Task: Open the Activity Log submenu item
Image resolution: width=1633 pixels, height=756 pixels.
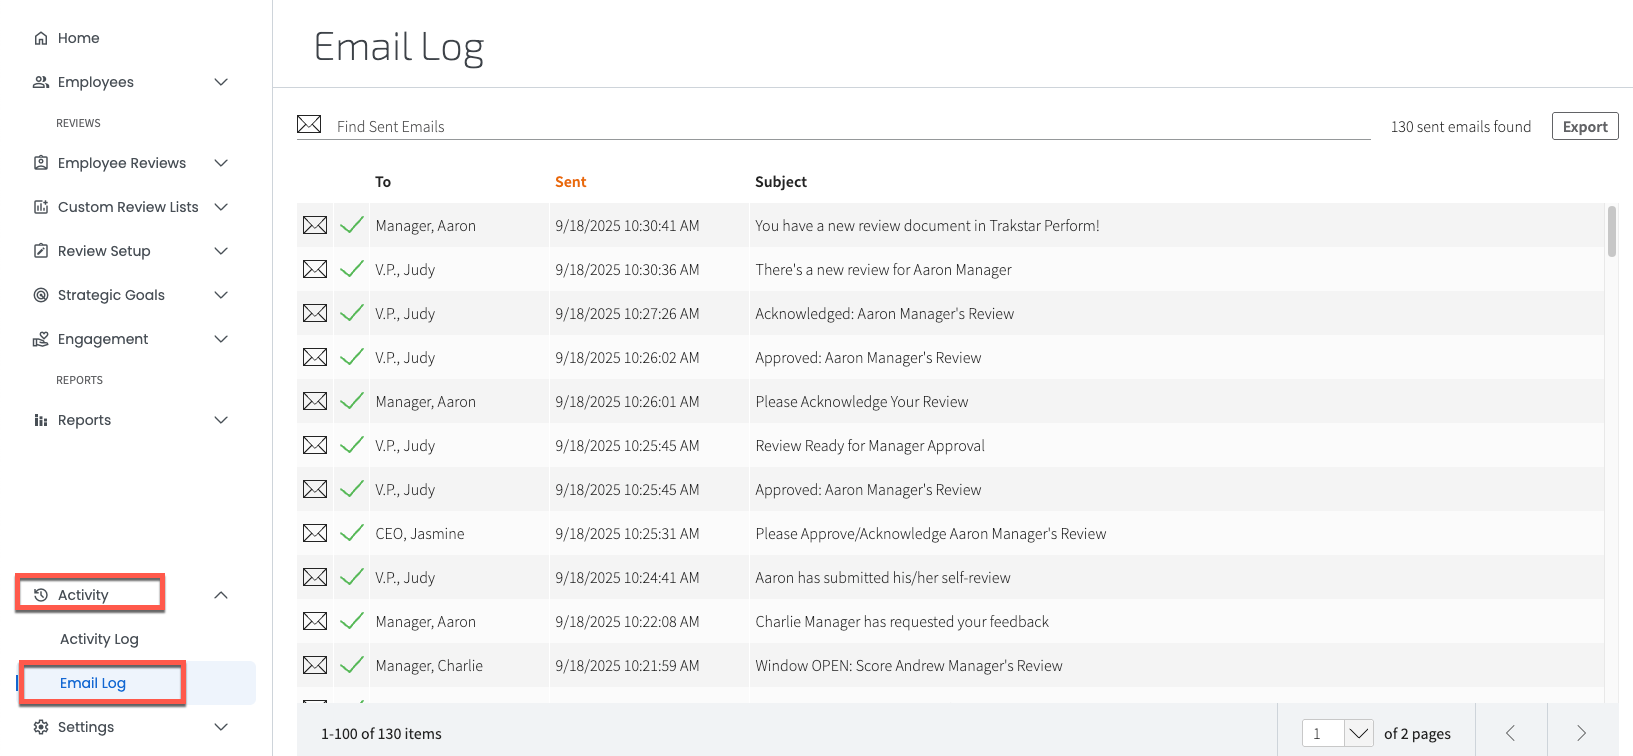Action: click(x=99, y=639)
